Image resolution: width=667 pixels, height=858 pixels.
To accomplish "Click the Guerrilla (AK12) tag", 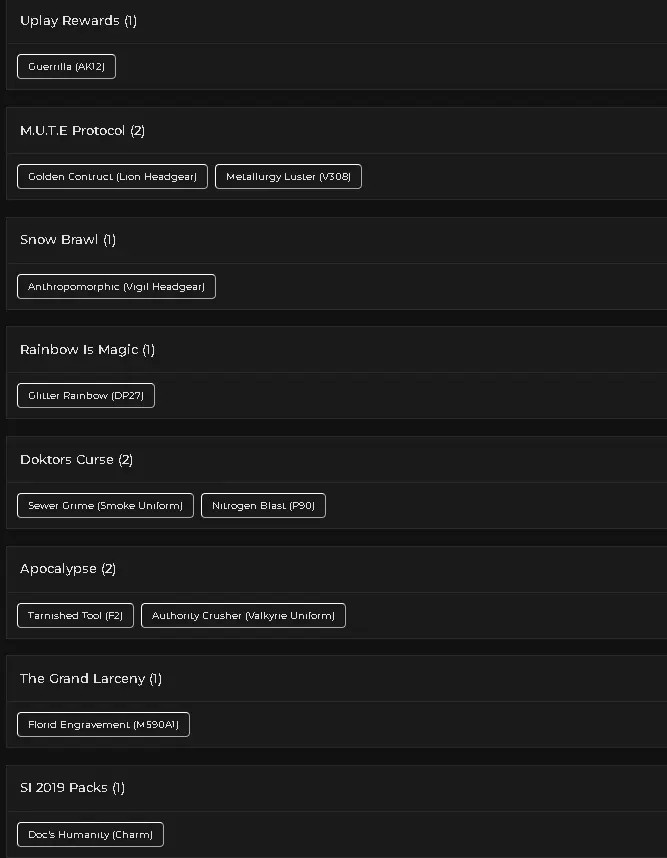I will [66, 67].
